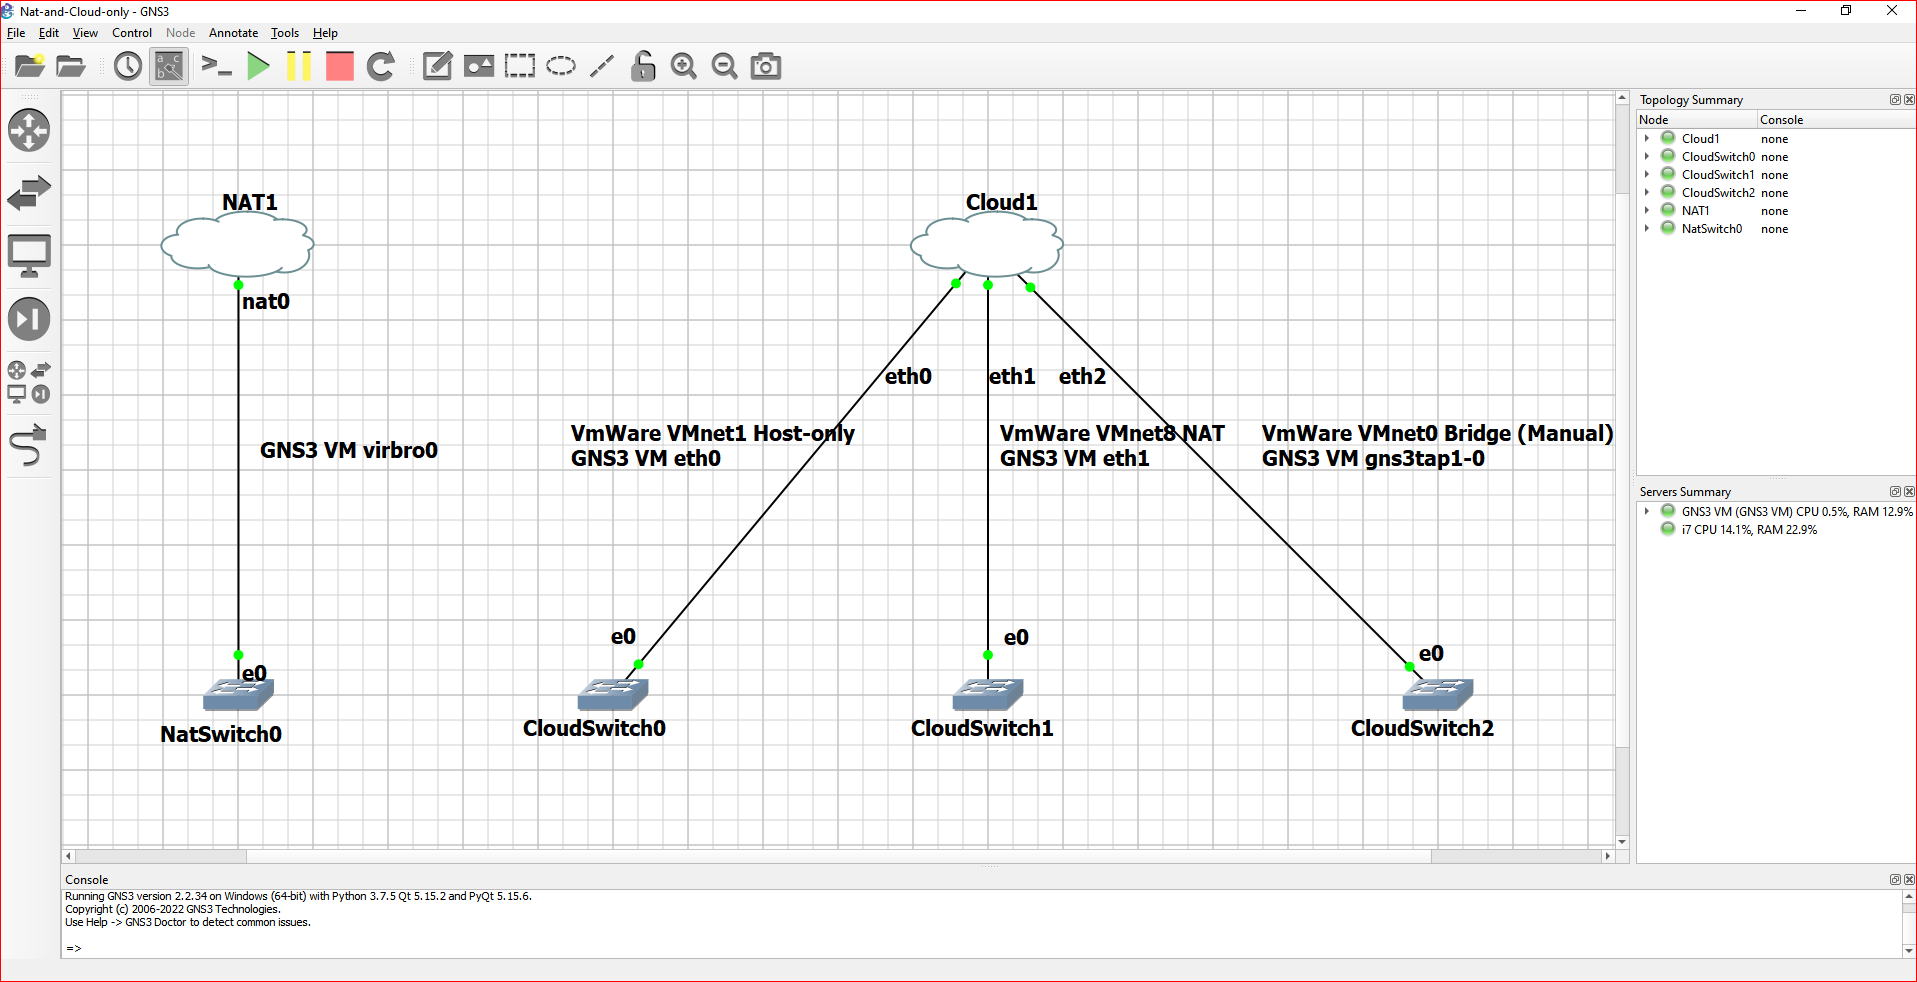Expand GNS3 VM server in Servers Summary

(1646, 511)
